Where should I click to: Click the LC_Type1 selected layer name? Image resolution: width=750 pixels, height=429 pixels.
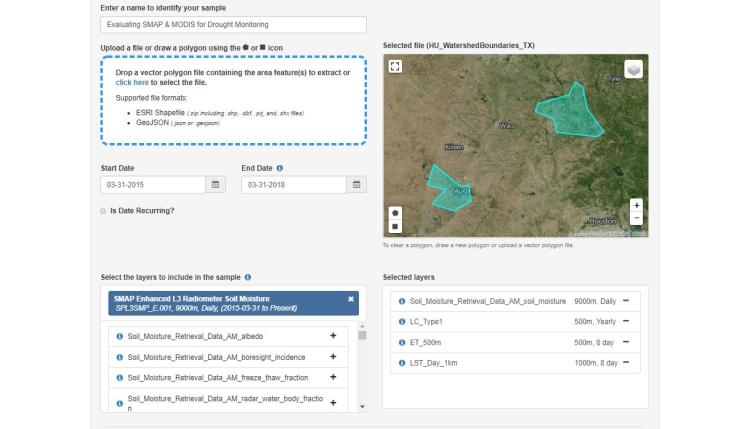click(426, 322)
